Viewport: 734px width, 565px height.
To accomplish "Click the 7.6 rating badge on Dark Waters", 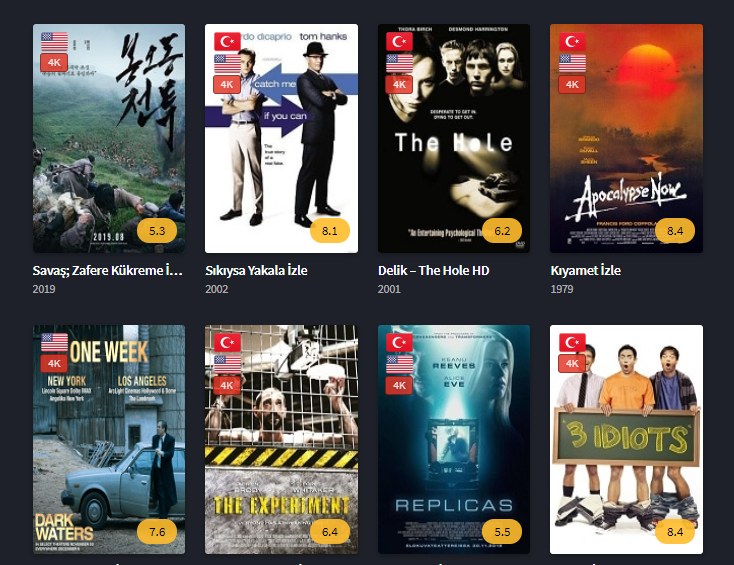I will click(x=157, y=532).
